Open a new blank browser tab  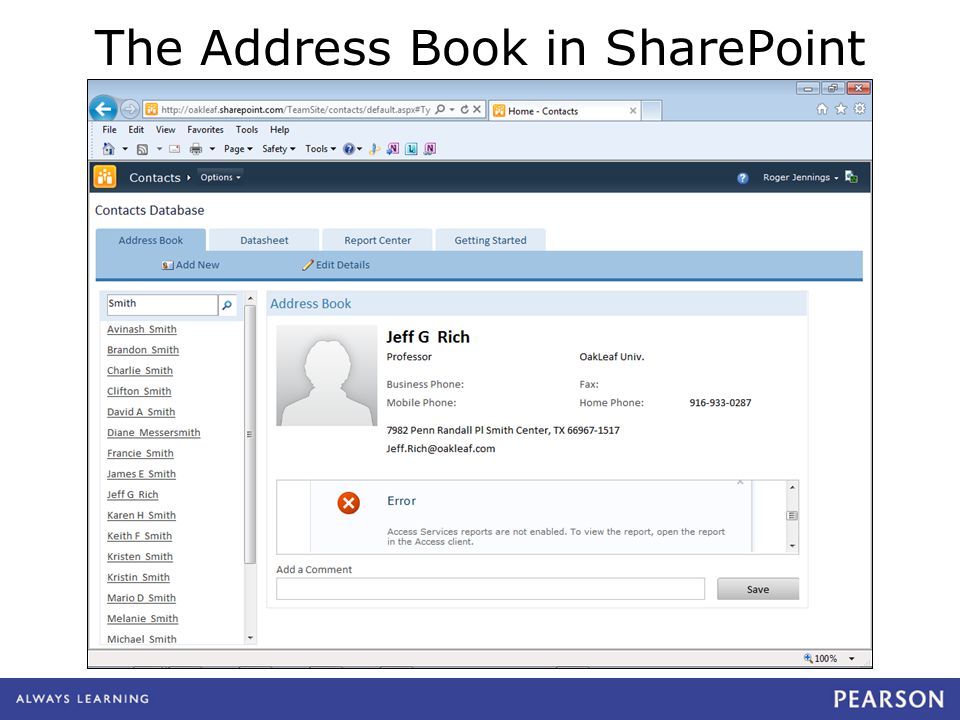(651, 111)
